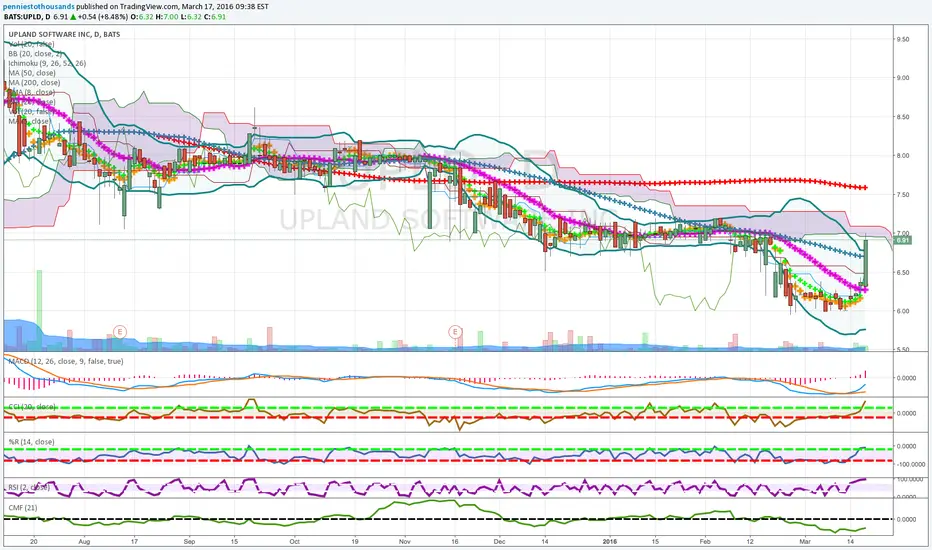Click the 9.50 price axis label
Image resolution: width=932 pixels, height=550 pixels.
[x=902, y=39]
